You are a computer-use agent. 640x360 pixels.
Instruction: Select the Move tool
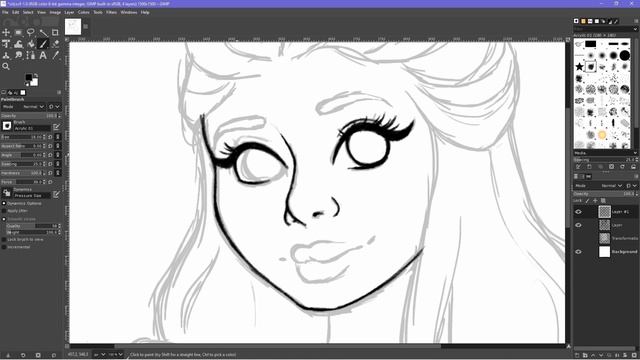coord(6,32)
